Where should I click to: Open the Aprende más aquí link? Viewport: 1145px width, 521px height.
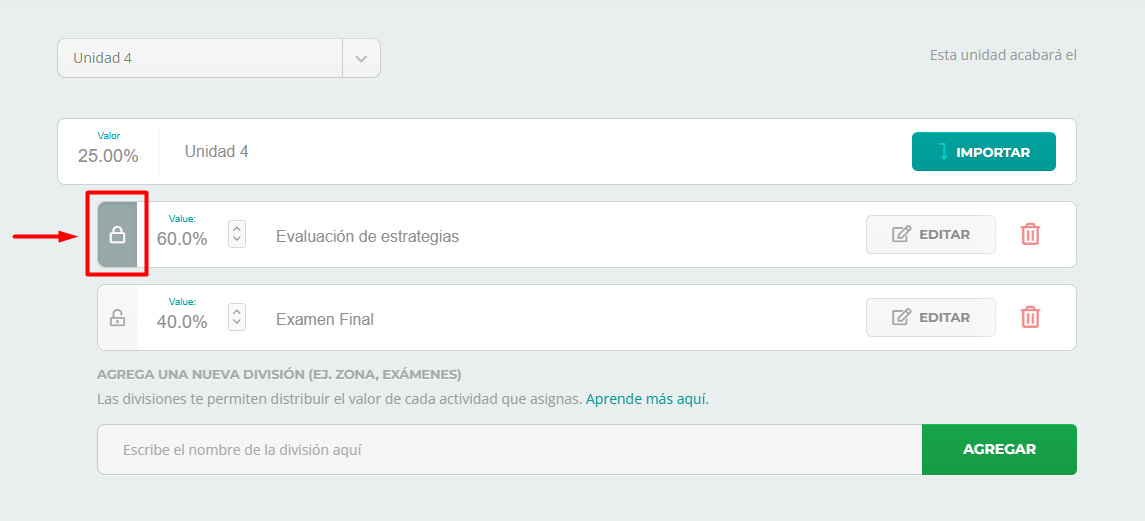point(647,400)
